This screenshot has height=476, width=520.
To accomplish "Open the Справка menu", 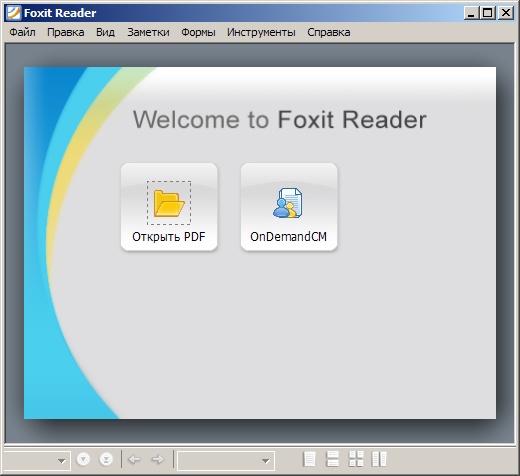I will click(329, 32).
